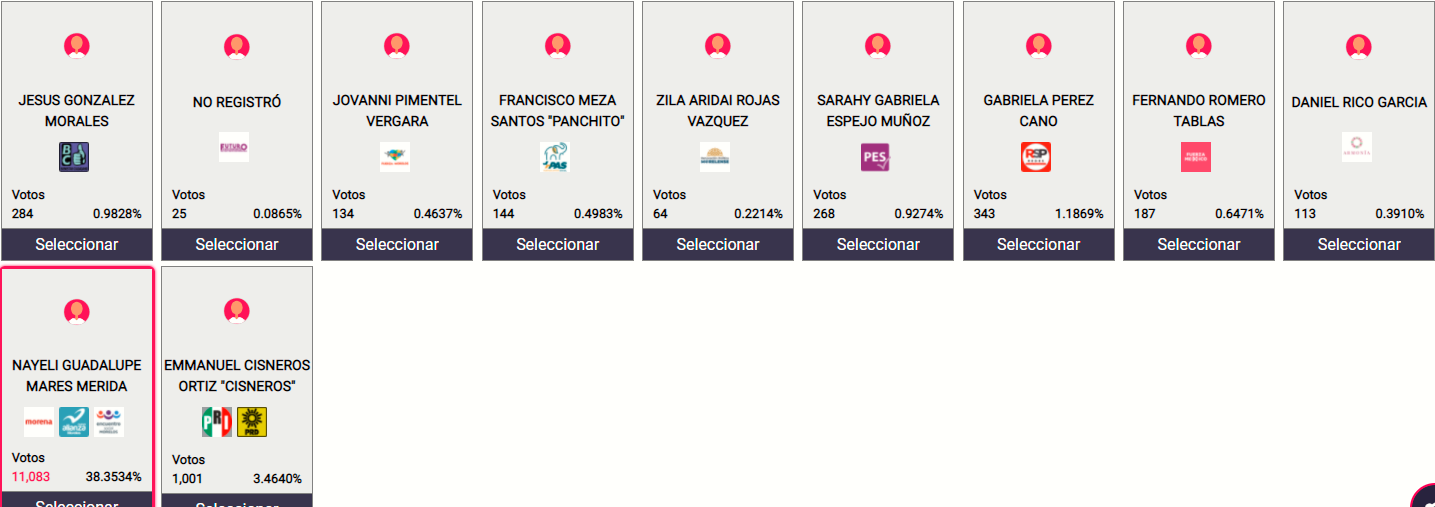This screenshot has height=507, width=1435.
Task: Click the red RSP party logo
Action: coord(1036,157)
